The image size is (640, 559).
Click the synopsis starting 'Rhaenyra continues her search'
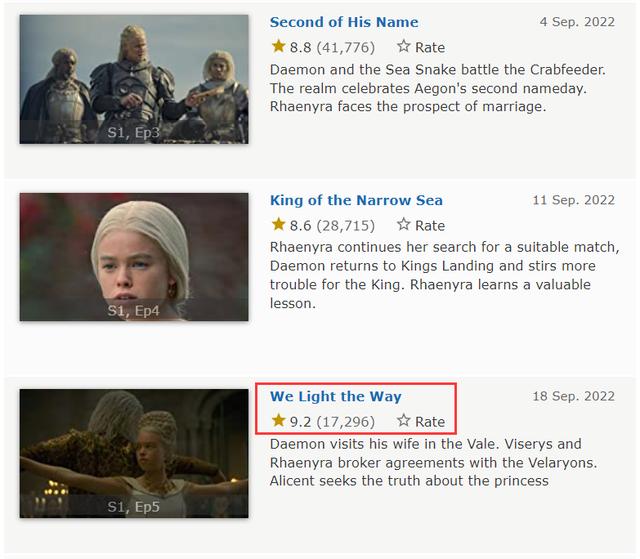(445, 275)
